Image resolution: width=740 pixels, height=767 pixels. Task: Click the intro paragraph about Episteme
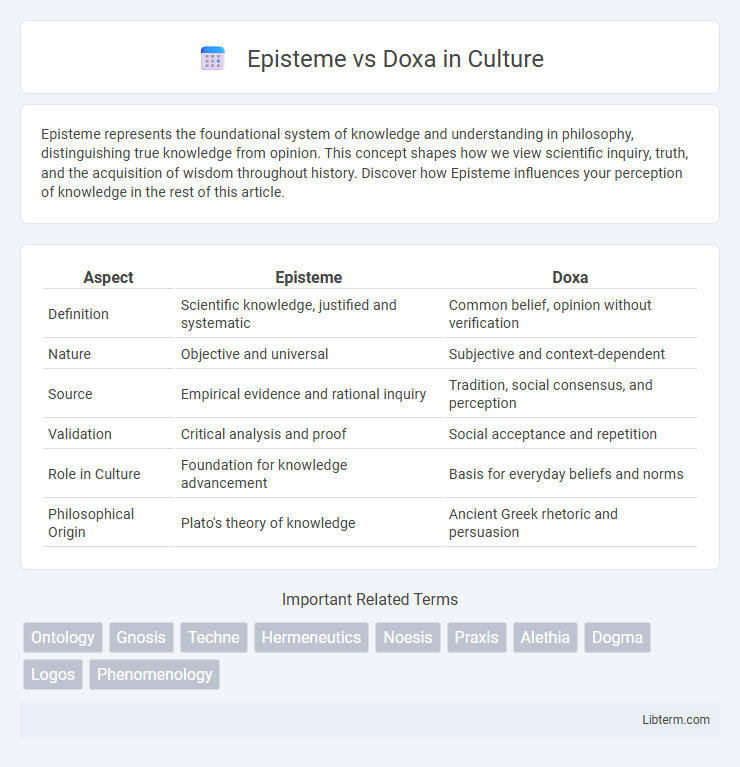pyautogui.click(x=365, y=163)
